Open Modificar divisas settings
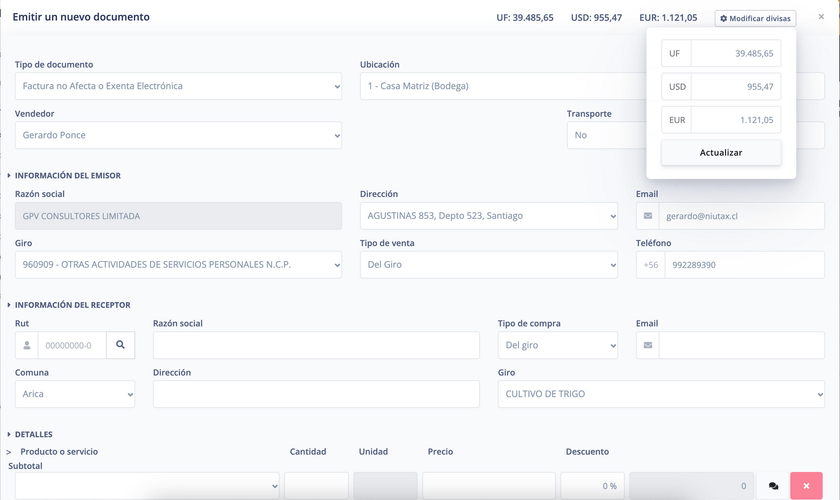This screenshot has height=500, width=840. click(x=755, y=18)
